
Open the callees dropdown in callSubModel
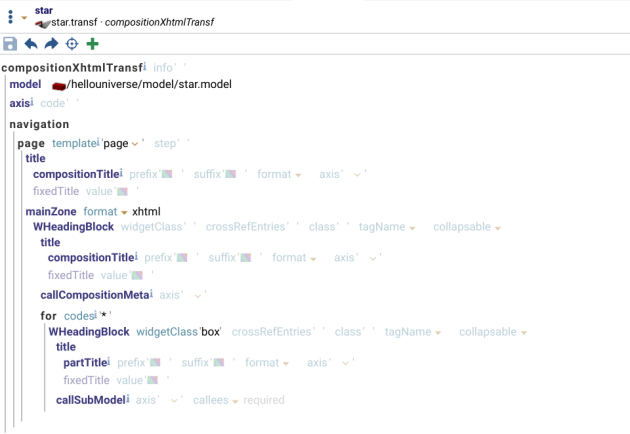point(235,401)
